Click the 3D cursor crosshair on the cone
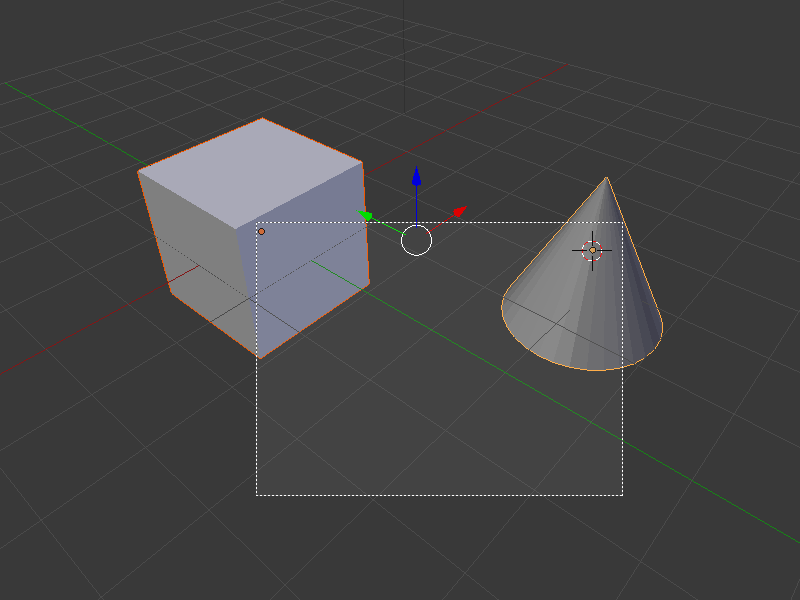 coord(592,251)
